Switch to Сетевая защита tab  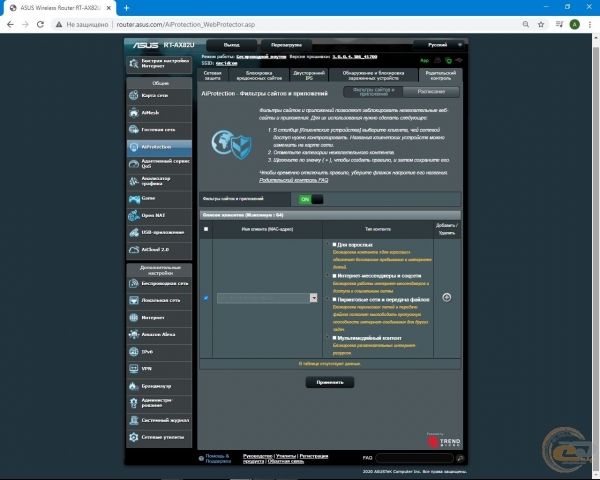(212, 75)
